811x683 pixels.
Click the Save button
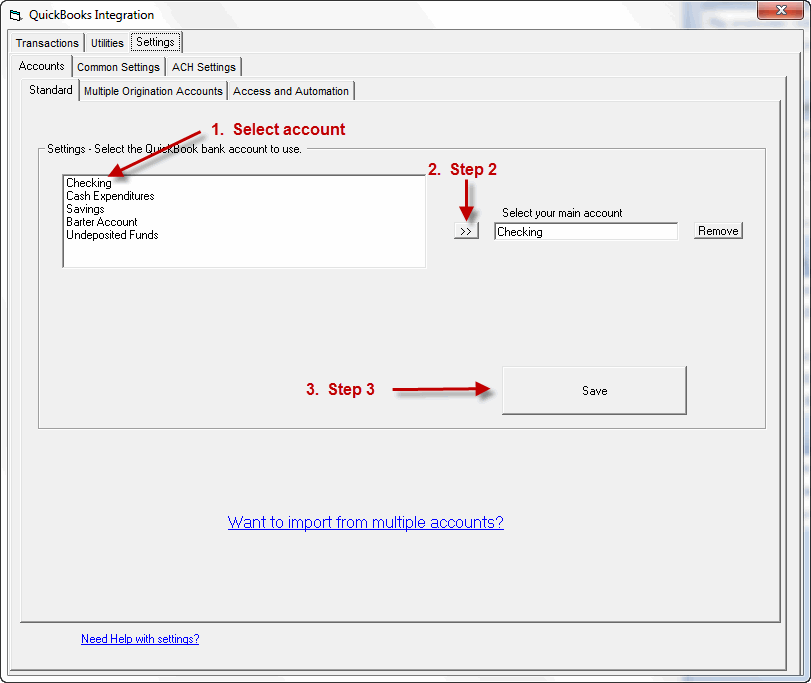coord(594,390)
